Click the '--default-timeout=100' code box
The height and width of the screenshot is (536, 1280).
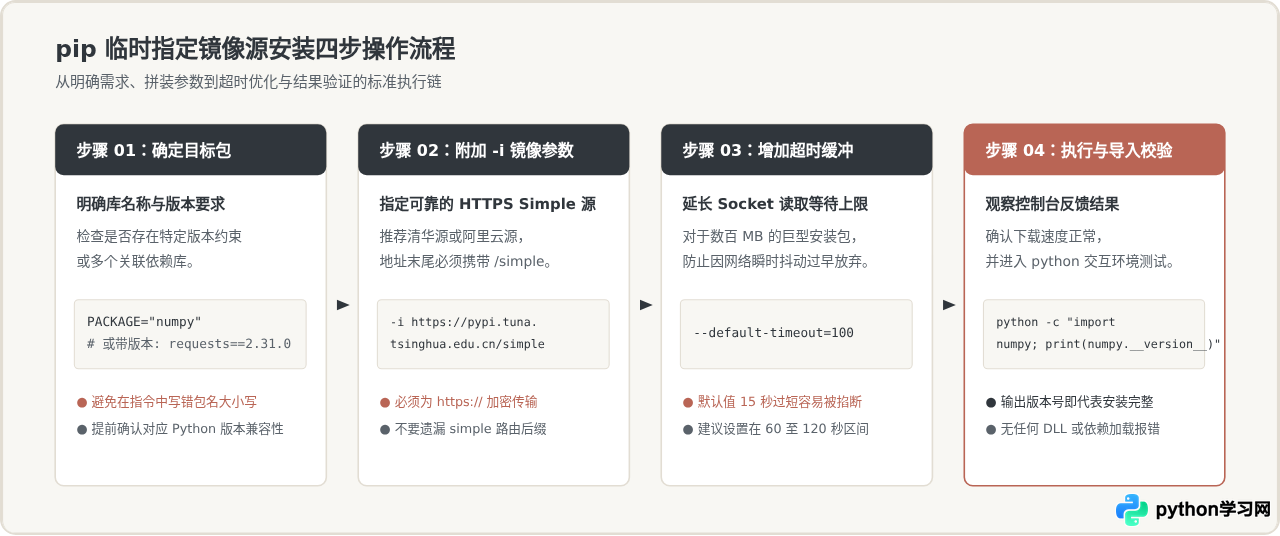click(x=796, y=334)
